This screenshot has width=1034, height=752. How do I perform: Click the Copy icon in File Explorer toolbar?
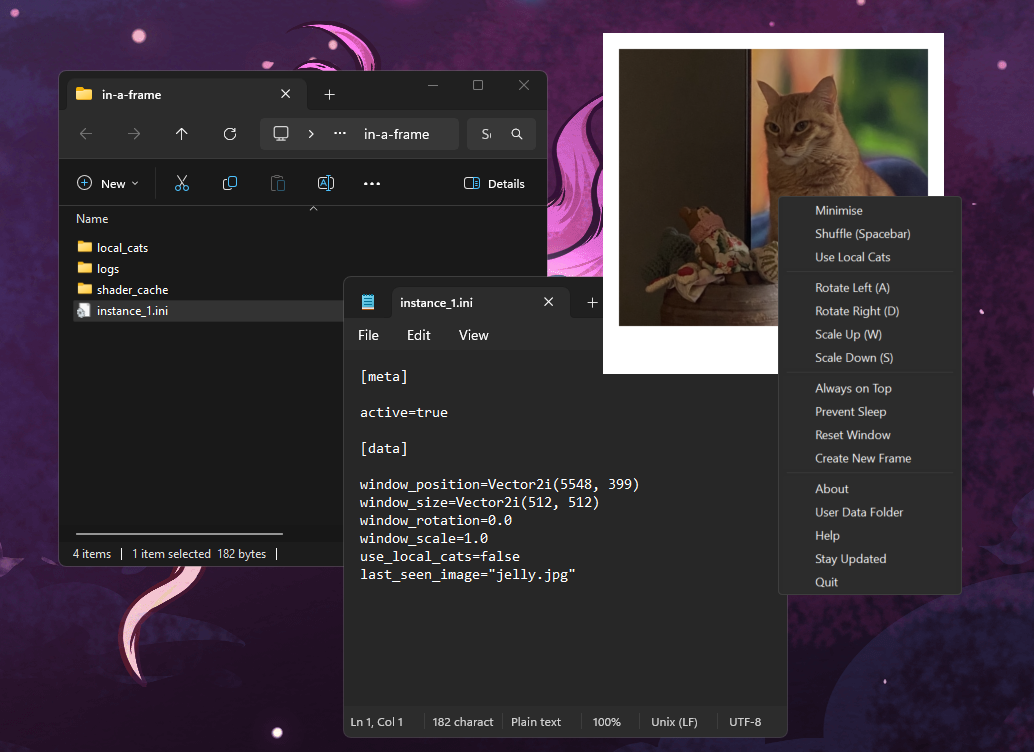point(229,183)
